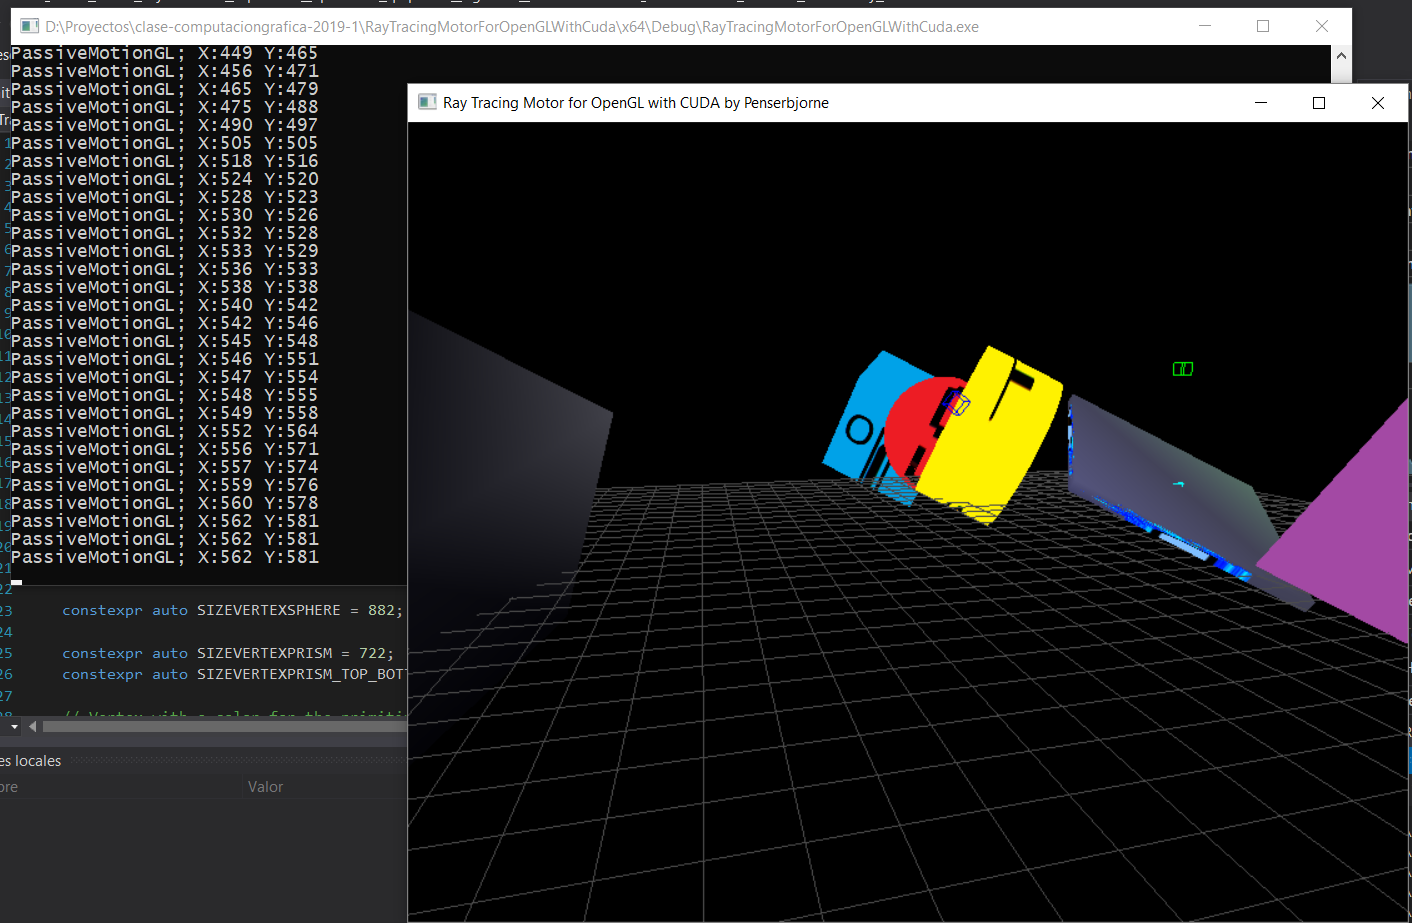Image resolution: width=1412 pixels, height=923 pixels.
Task: Click the SIZEVERTEXSPHERE = 882 code line
Action: pyautogui.click(x=232, y=610)
